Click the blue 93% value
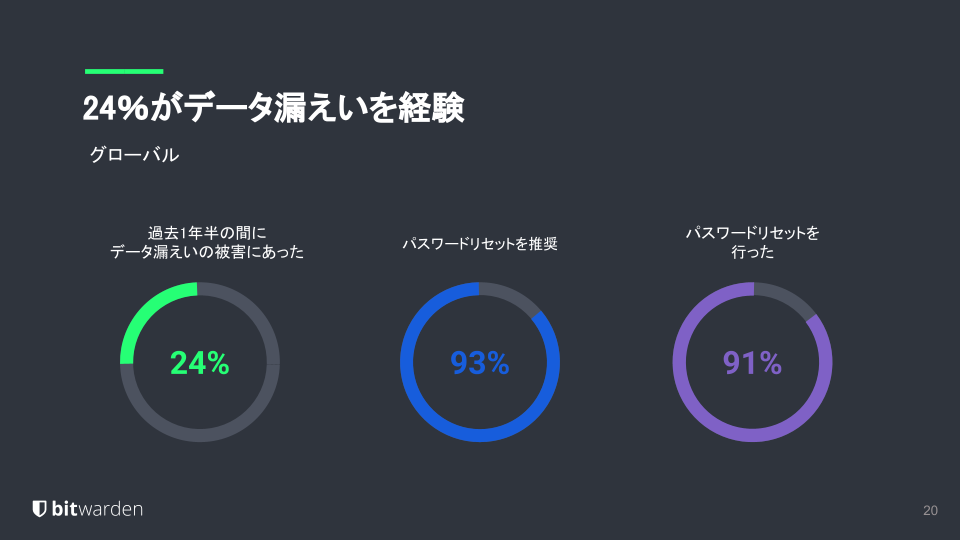The height and width of the screenshot is (540, 960). [x=480, y=363]
